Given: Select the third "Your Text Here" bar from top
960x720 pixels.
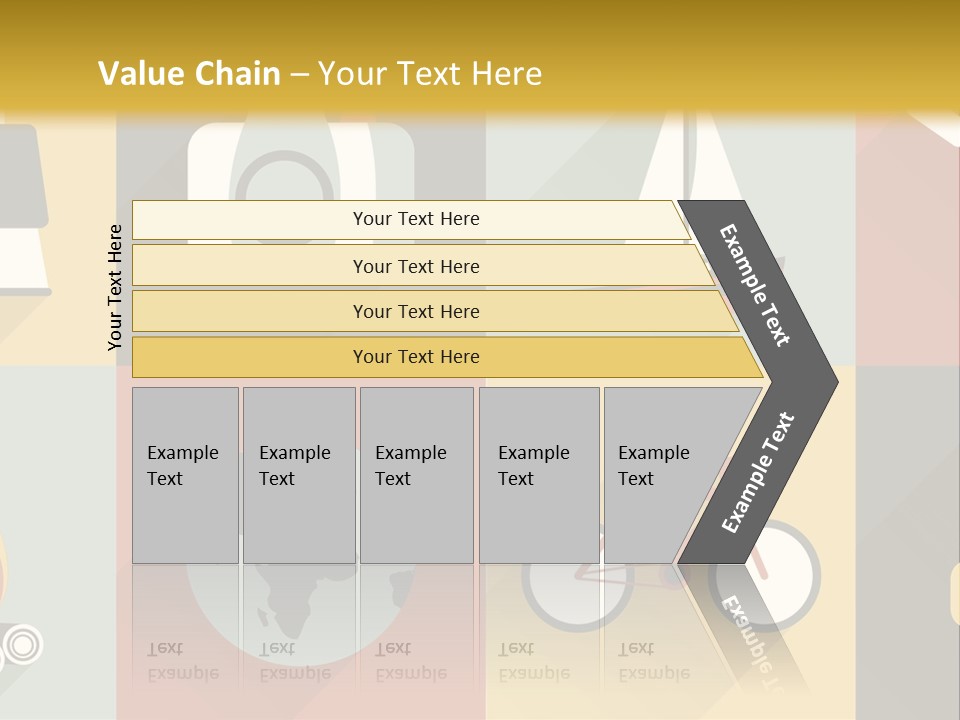Looking at the screenshot, I should 416,311.
